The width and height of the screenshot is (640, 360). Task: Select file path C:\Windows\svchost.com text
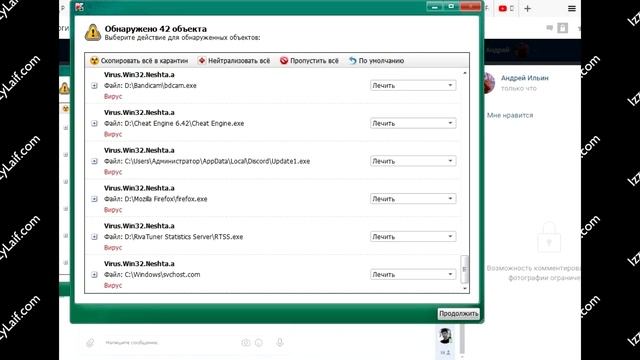point(162,275)
